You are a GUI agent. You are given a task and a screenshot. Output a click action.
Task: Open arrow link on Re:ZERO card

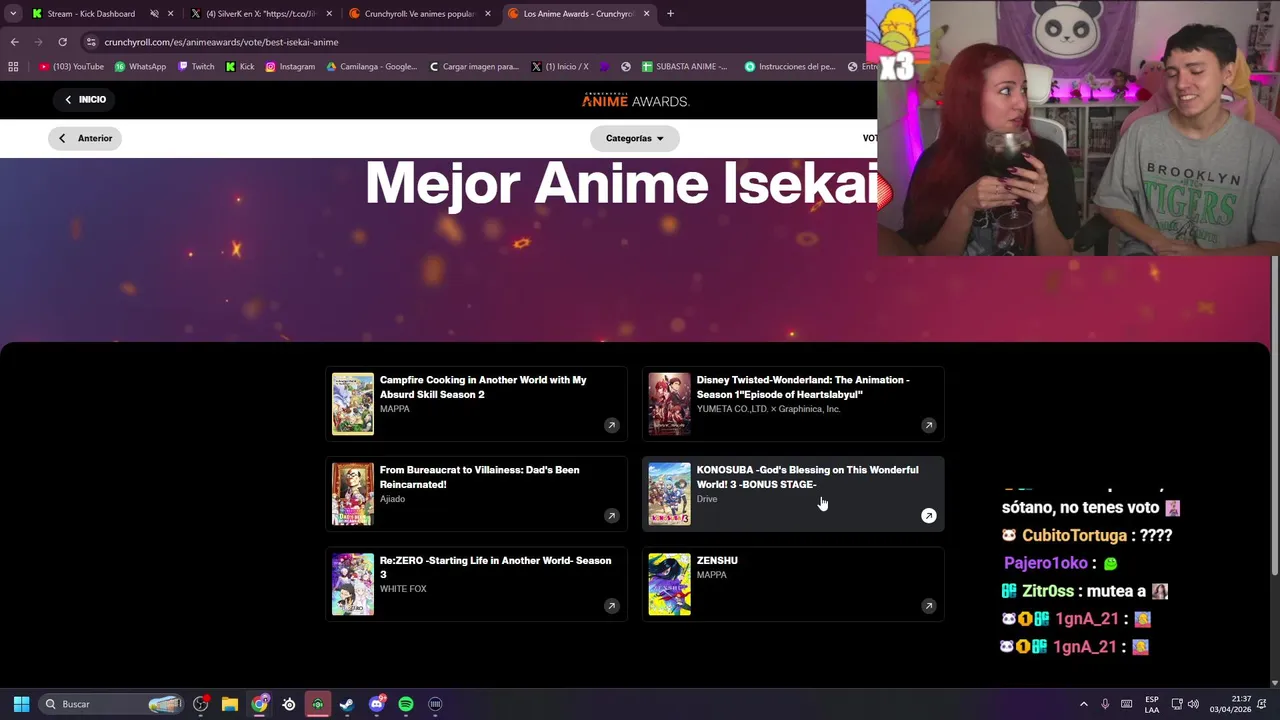[x=611, y=606]
